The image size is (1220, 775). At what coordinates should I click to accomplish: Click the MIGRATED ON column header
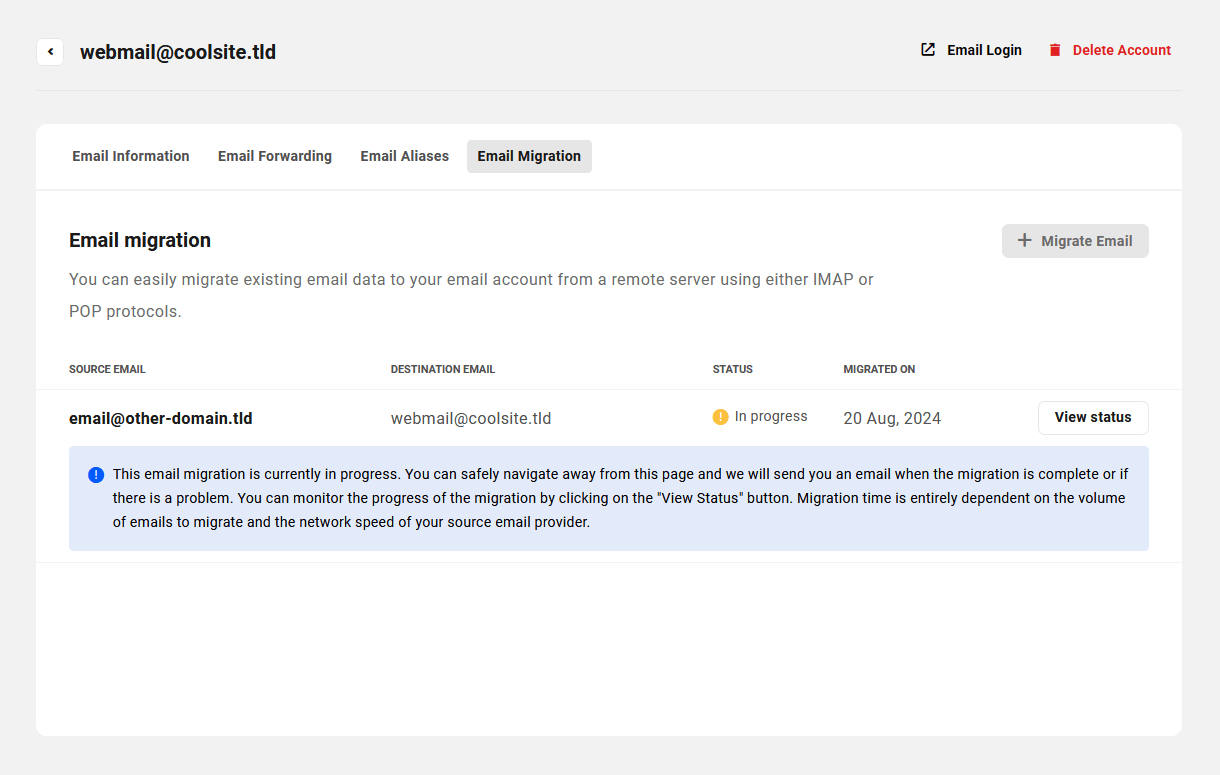[879, 369]
